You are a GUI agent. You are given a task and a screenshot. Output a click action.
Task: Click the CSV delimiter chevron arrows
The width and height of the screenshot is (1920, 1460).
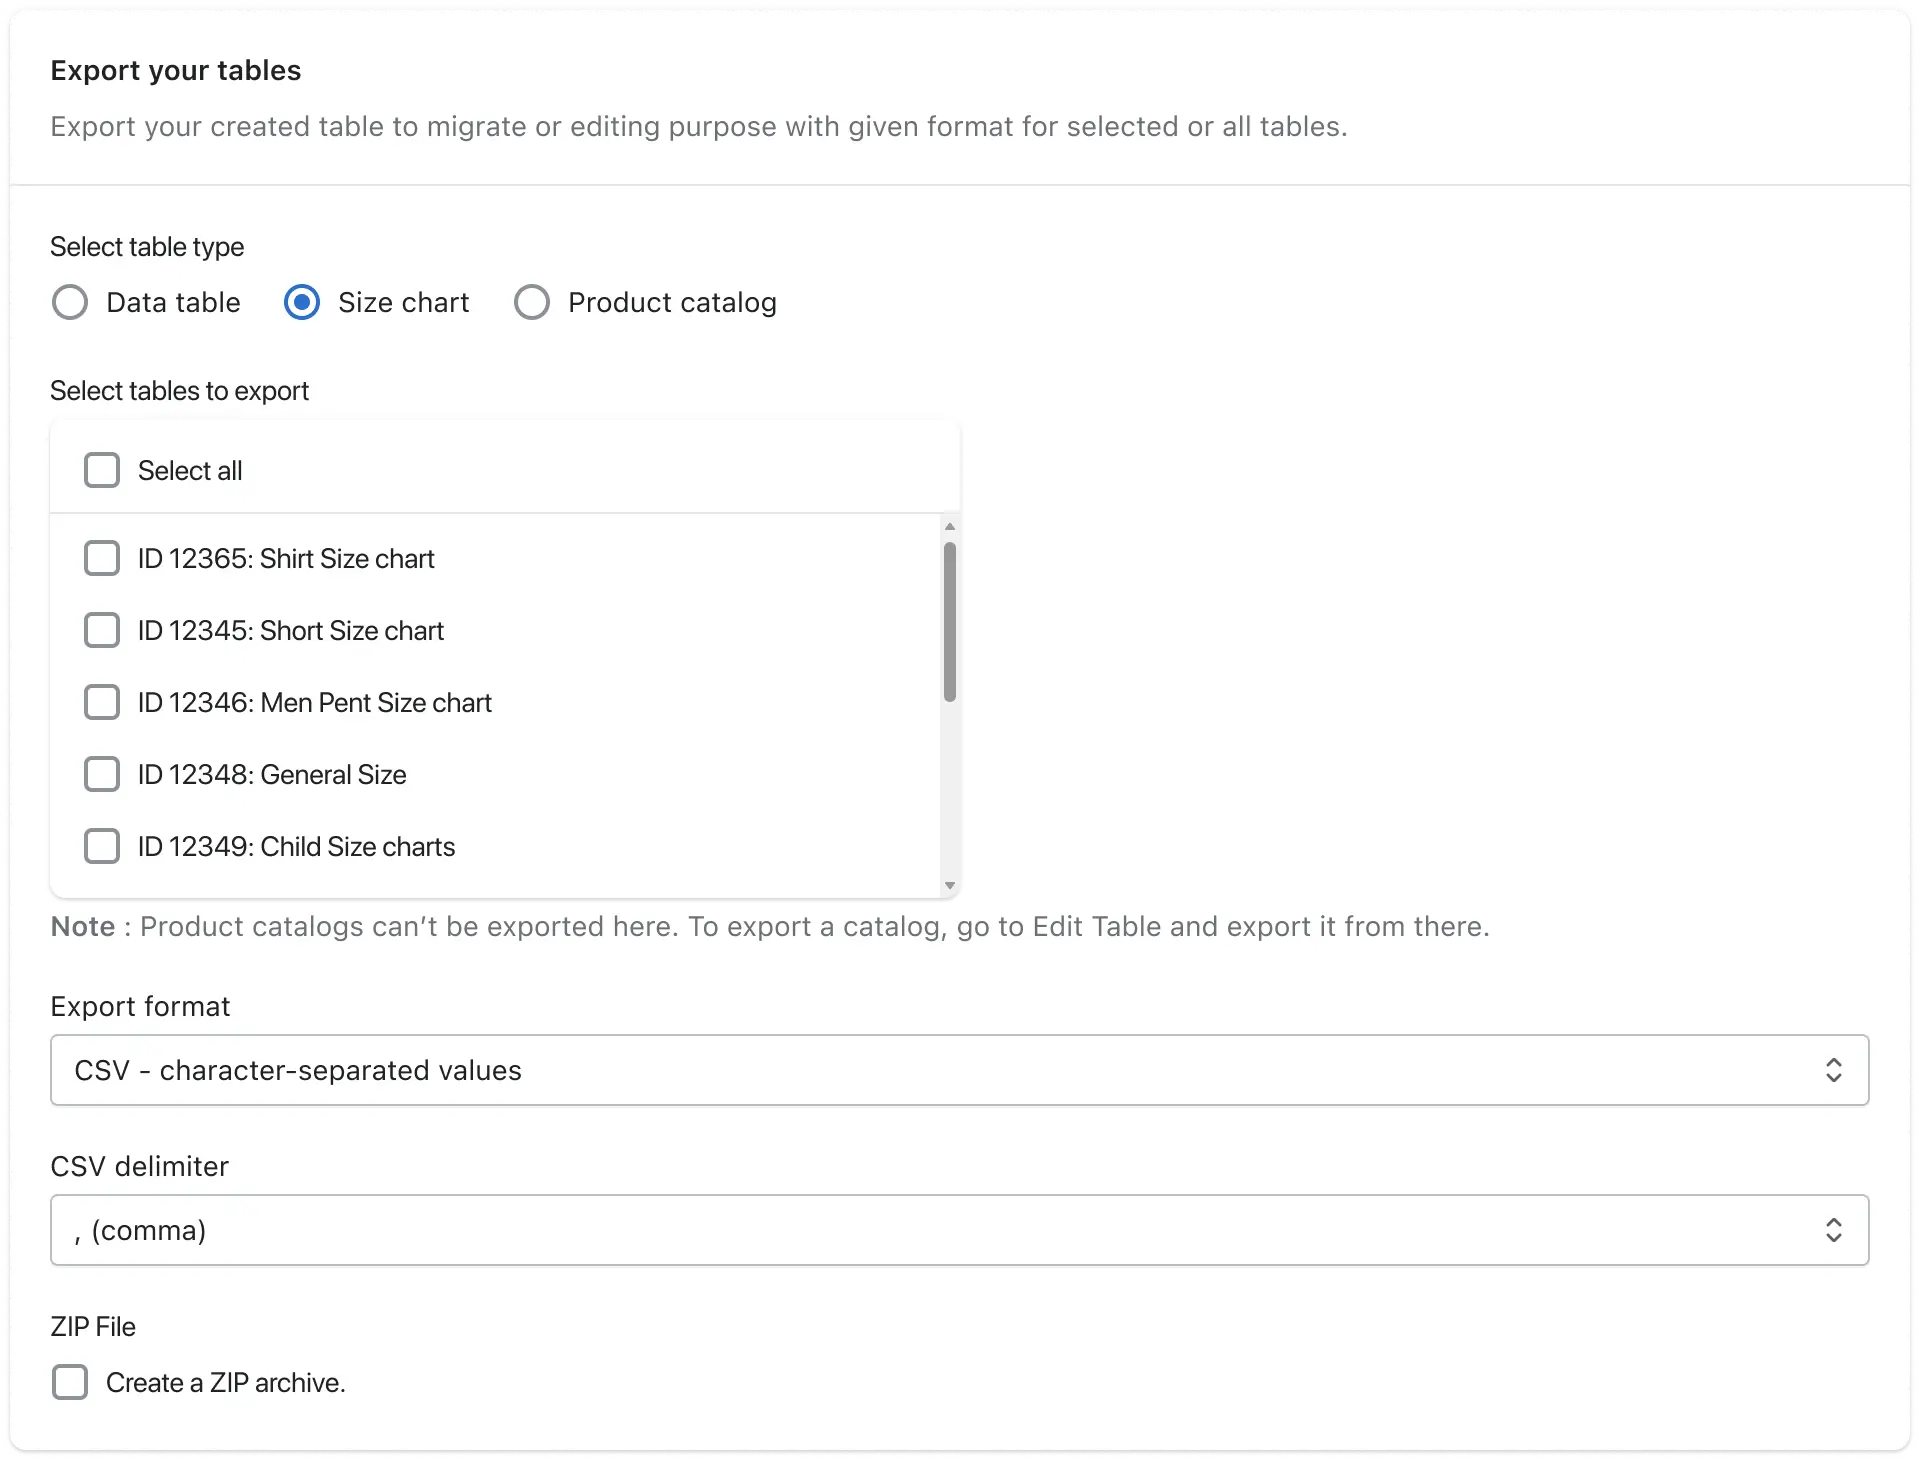(1833, 1230)
